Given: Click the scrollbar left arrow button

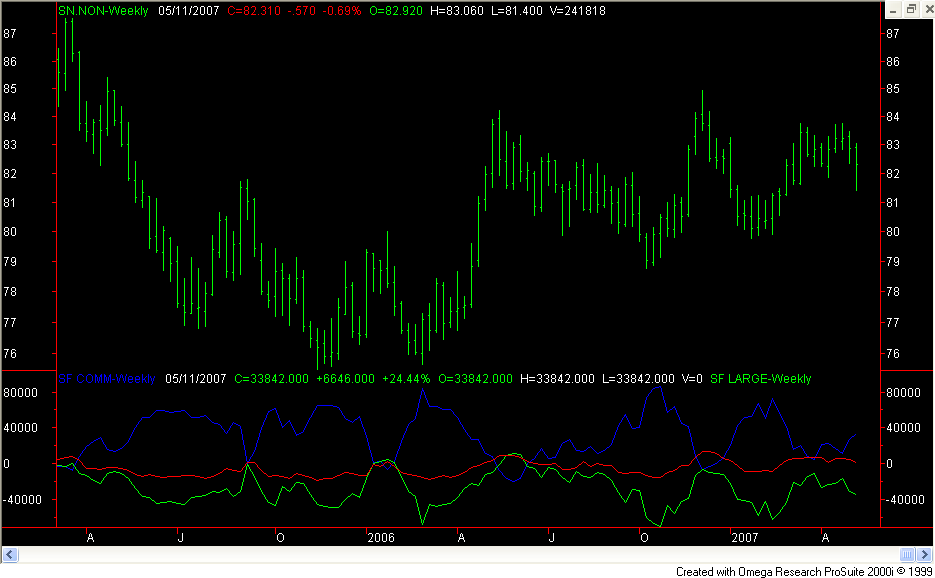Looking at the screenshot, I should coord(10,555).
